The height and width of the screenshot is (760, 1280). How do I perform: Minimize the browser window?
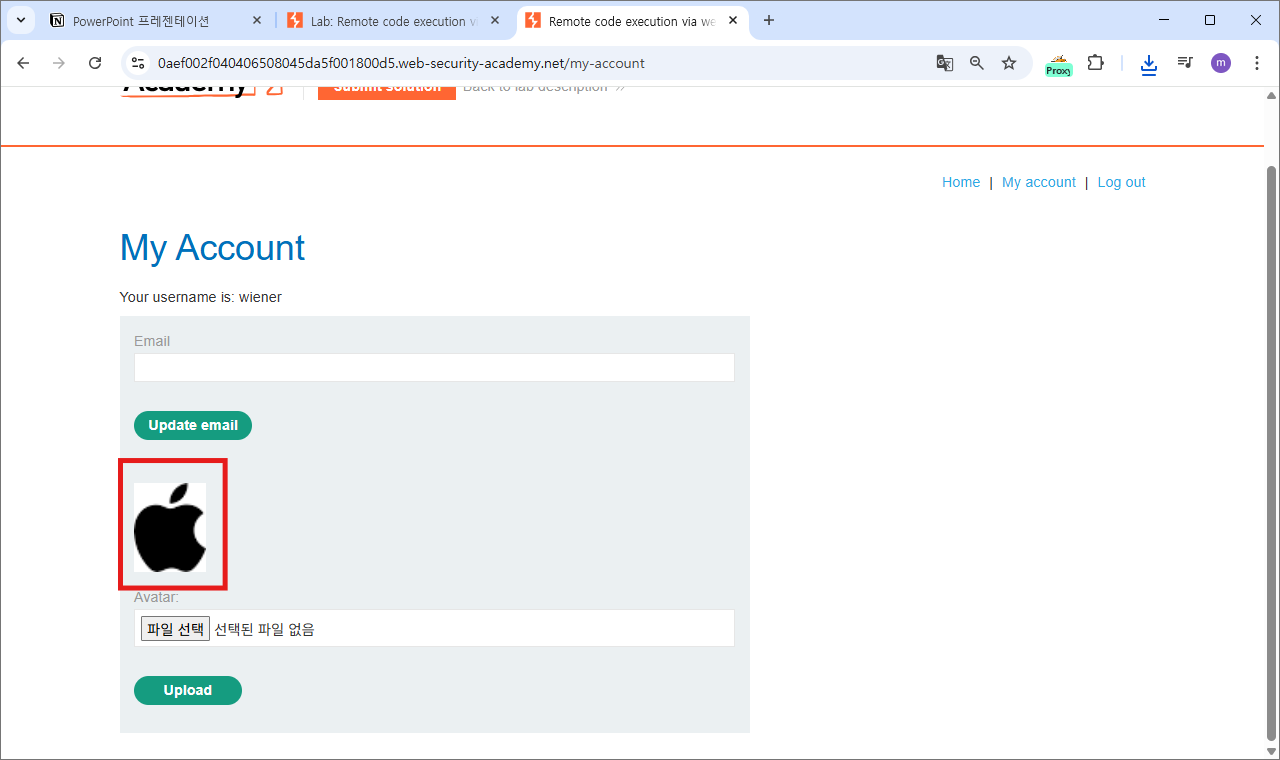[1164, 20]
